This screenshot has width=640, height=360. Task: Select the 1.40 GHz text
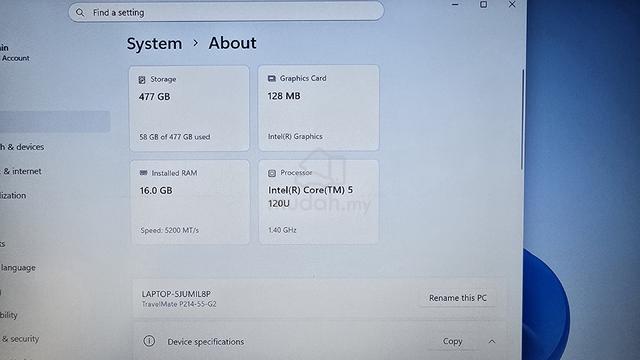pyautogui.click(x=282, y=230)
